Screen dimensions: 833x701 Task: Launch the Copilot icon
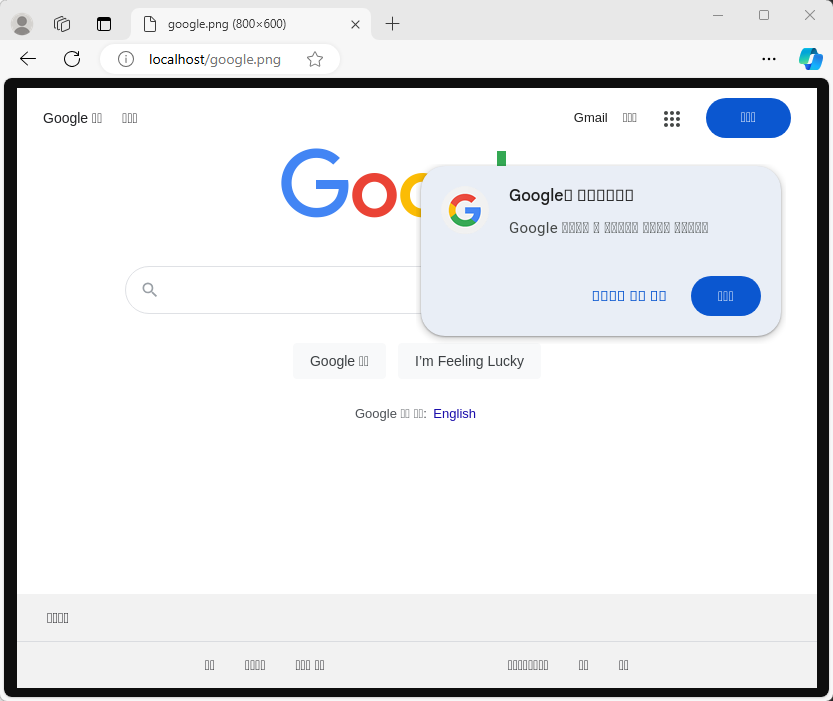pos(810,59)
